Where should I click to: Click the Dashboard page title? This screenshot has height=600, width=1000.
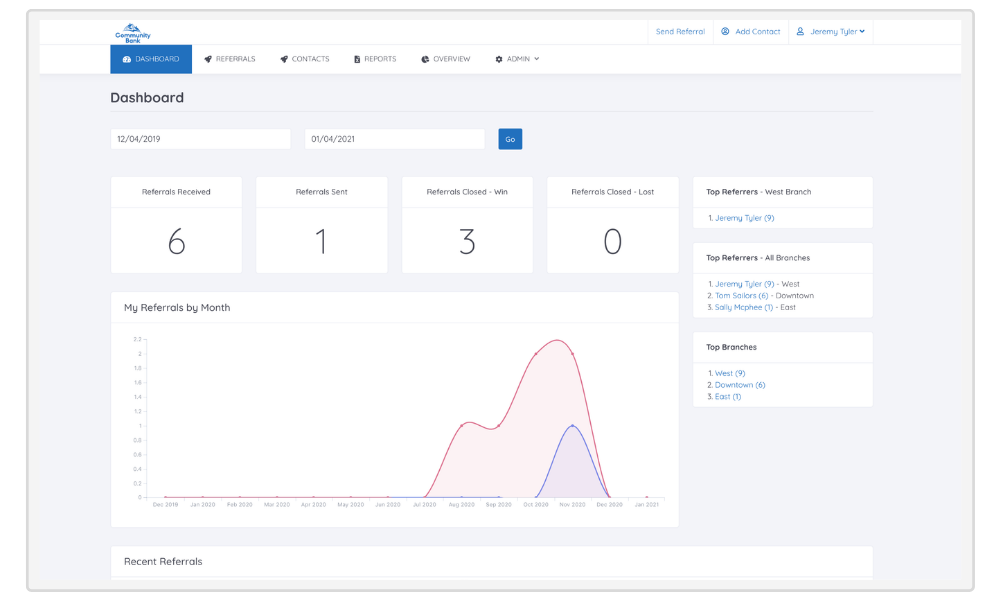coord(147,98)
